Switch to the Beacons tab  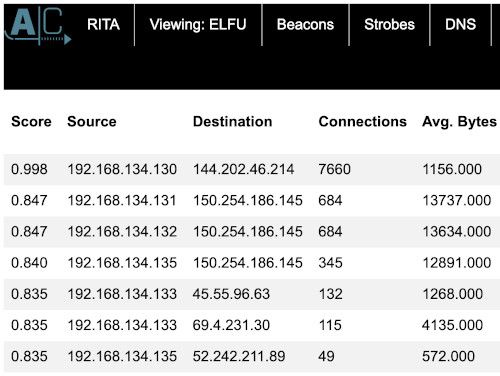[x=305, y=24]
